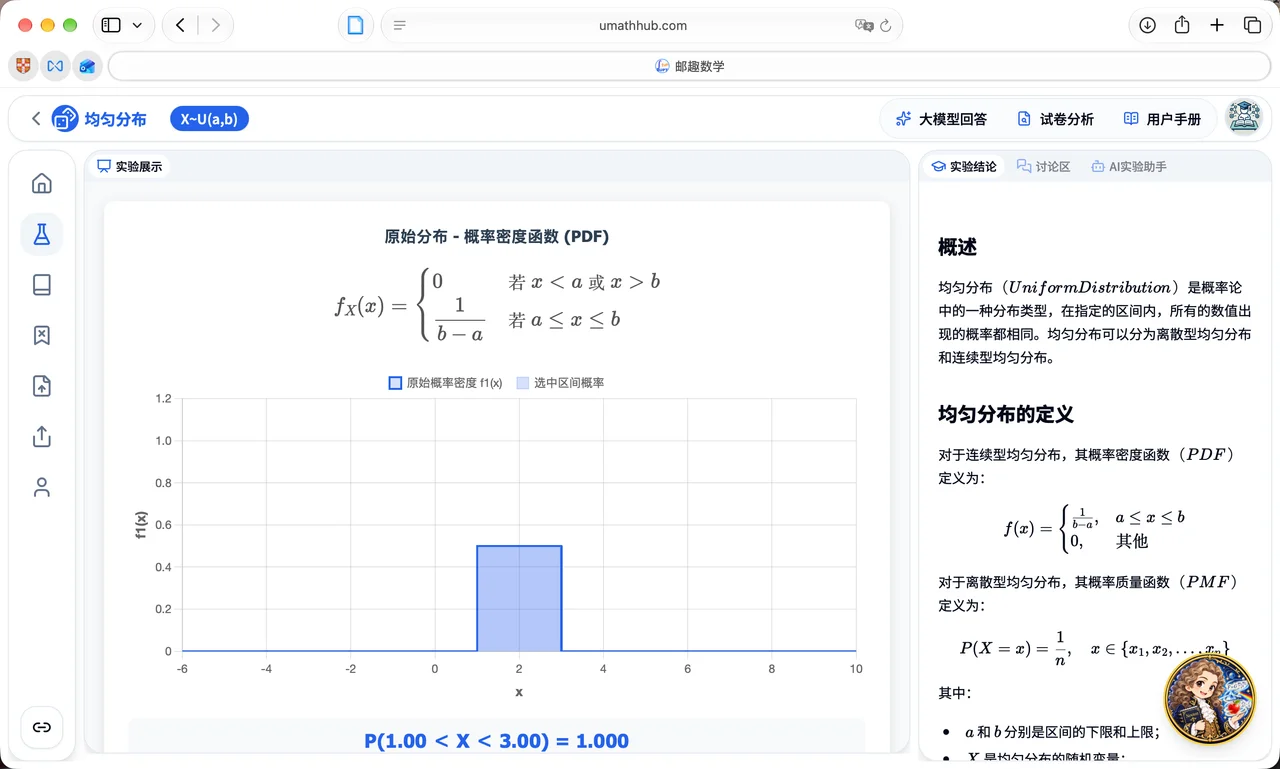Click the document page icon in toolbar
Image resolution: width=1280 pixels, height=769 pixels.
pos(355,26)
